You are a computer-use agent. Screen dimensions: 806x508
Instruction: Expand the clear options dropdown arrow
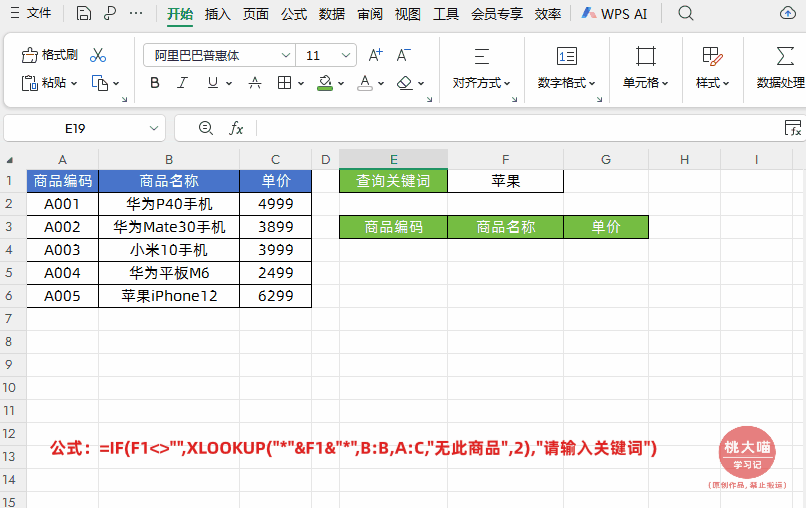[421, 83]
